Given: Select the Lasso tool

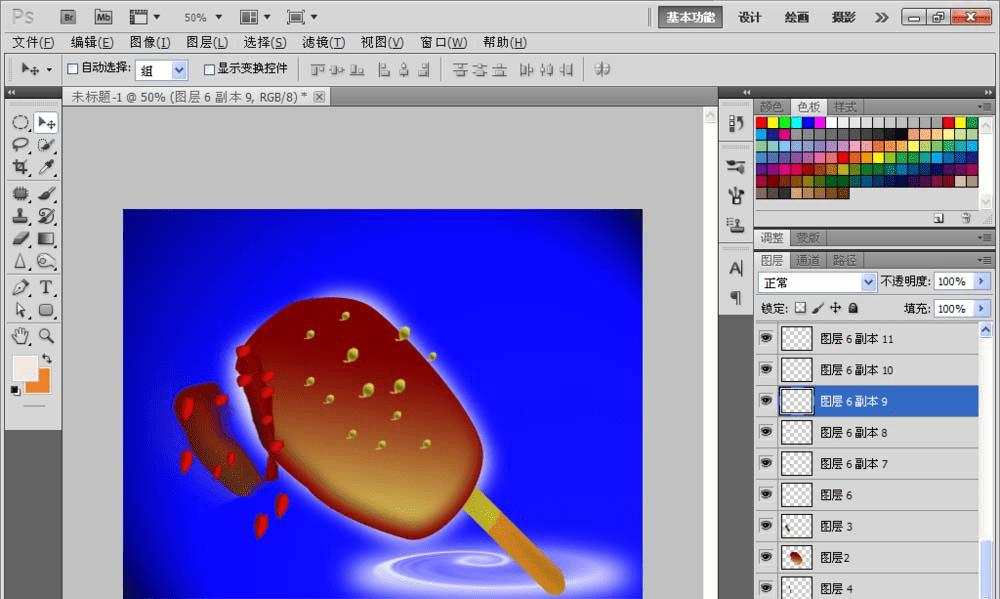Looking at the screenshot, I should [x=20, y=145].
